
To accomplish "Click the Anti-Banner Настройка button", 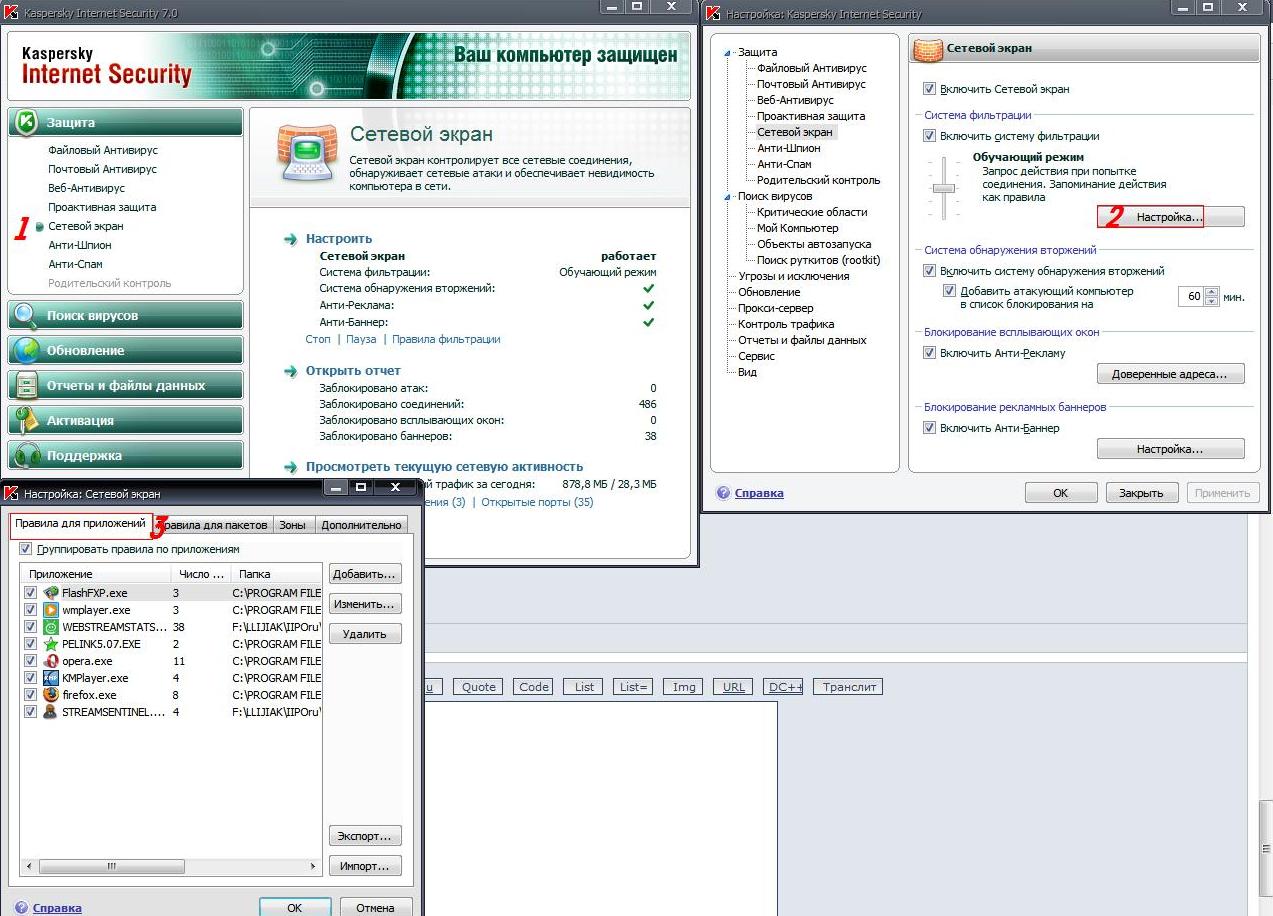I will pyautogui.click(x=1170, y=449).
